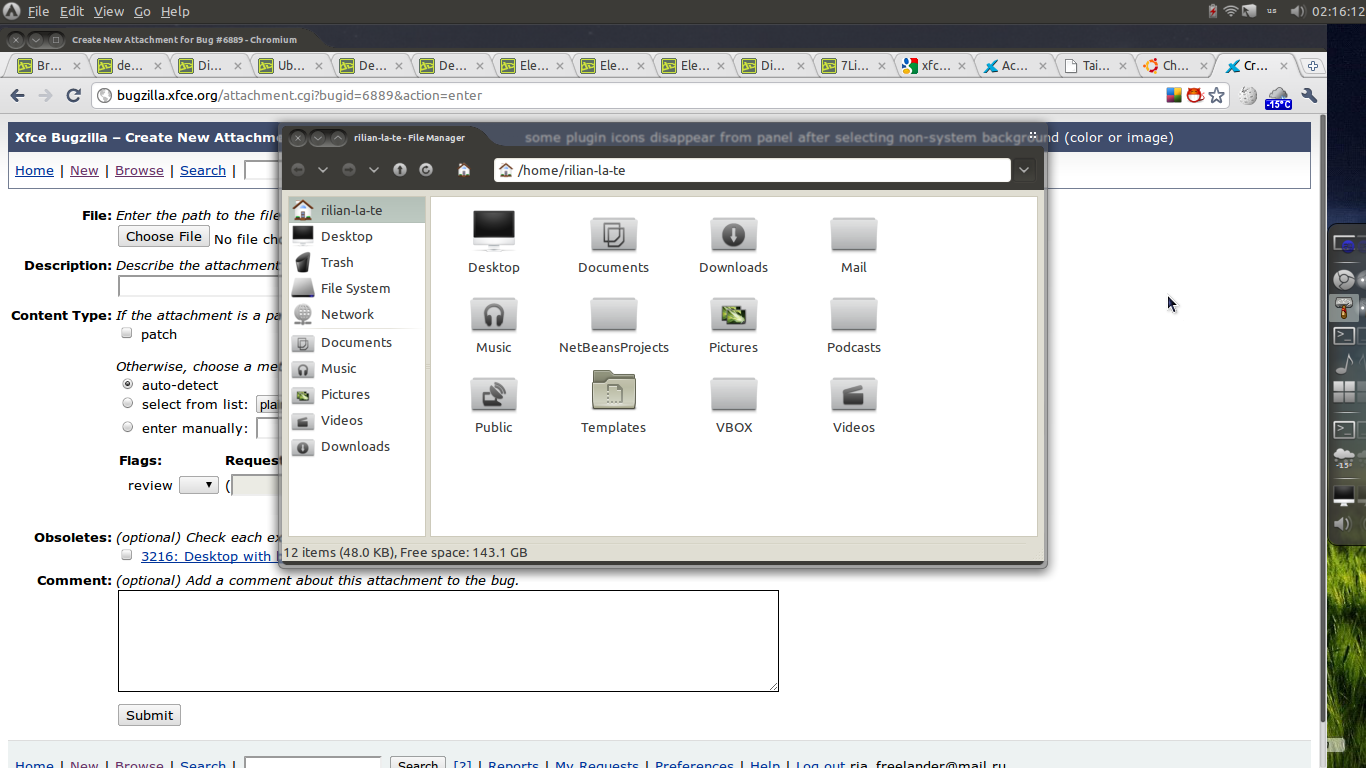Open the review flag dropdown

[x=198, y=485]
